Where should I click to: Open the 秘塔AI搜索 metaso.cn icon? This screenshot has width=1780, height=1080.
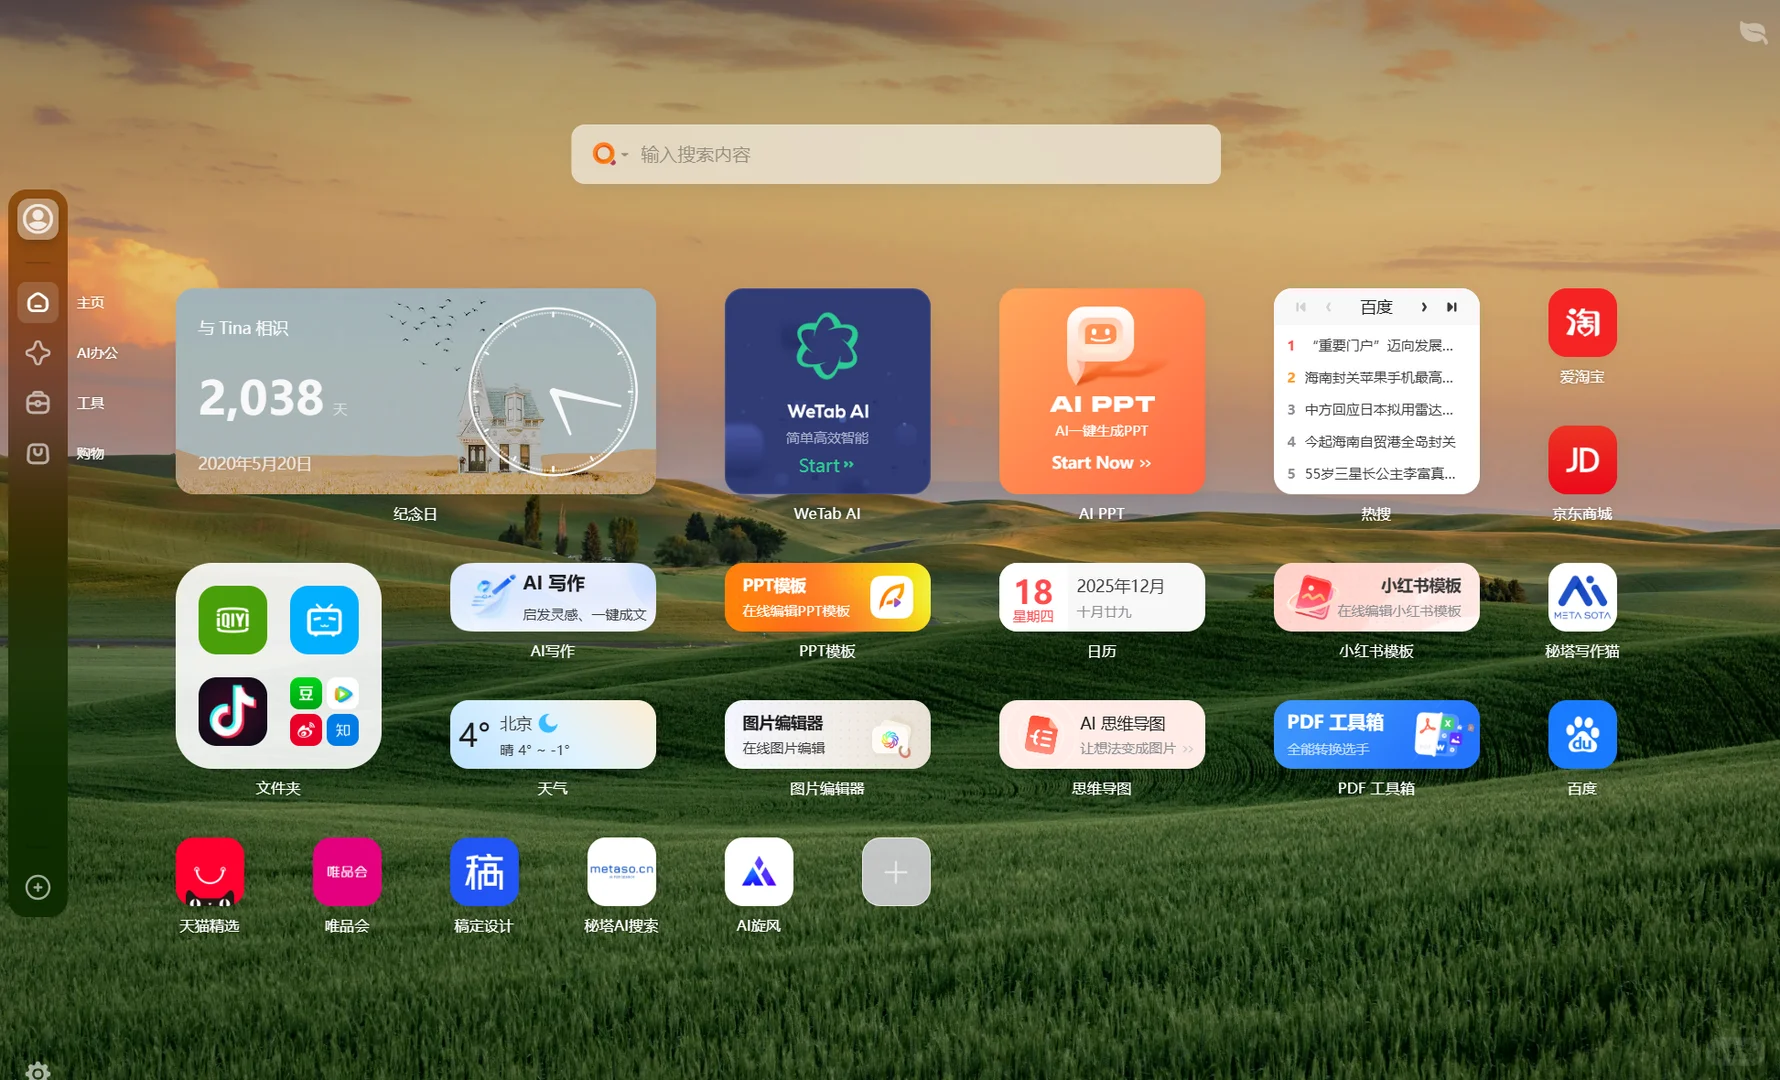pos(622,872)
